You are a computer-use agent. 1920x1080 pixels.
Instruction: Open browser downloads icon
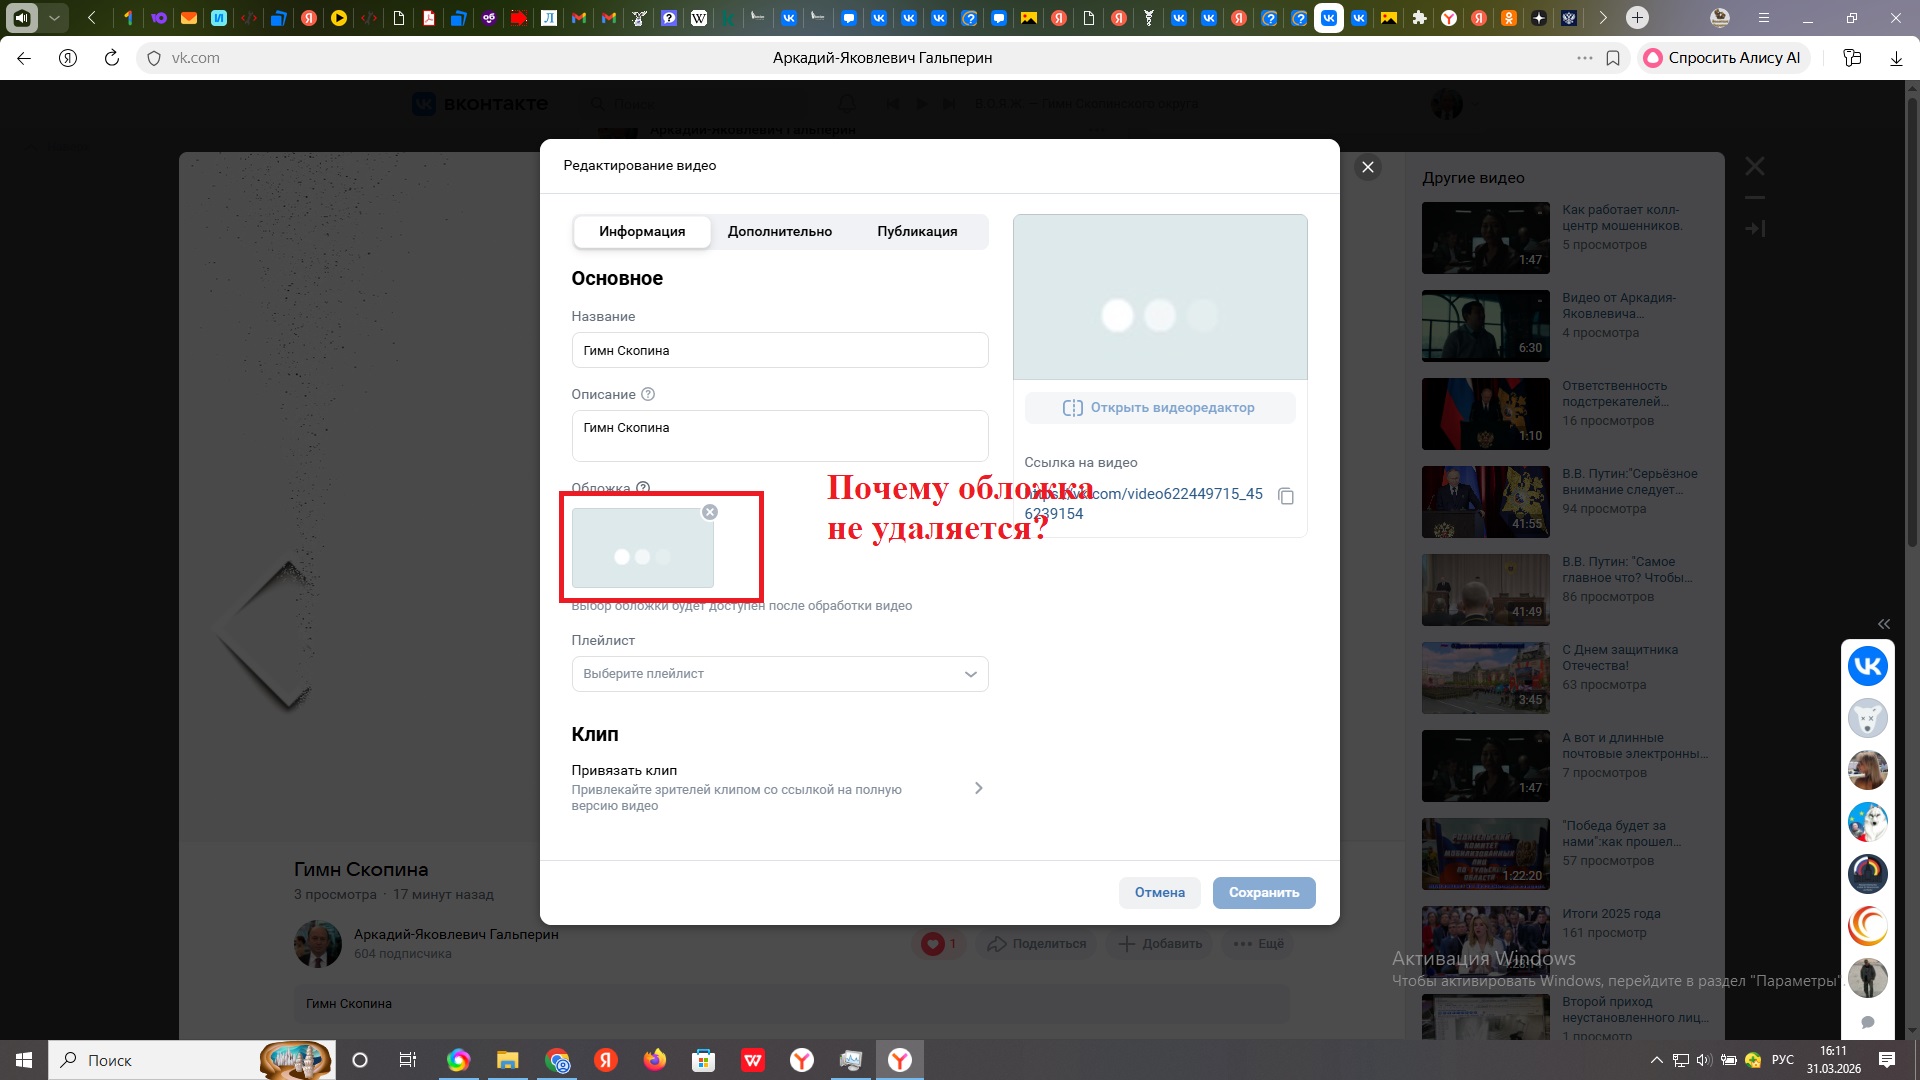pyautogui.click(x=1896, y=58)
